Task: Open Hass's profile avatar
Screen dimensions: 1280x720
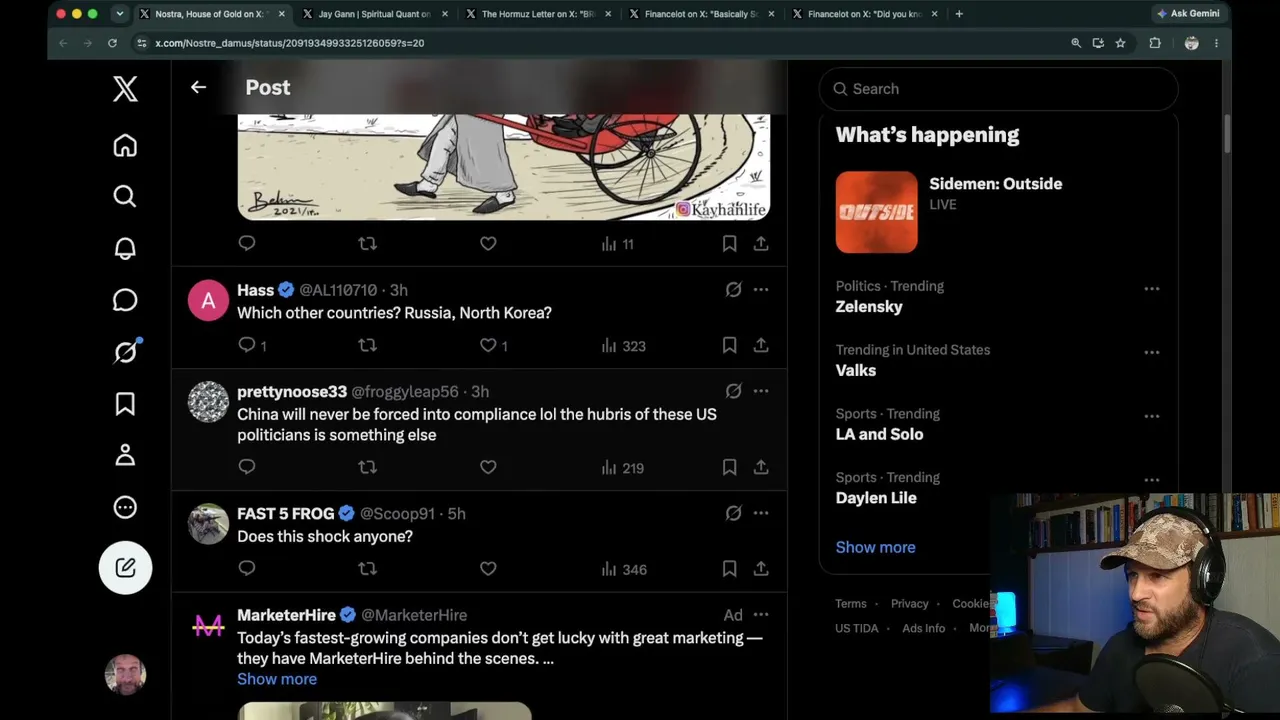Action: 208,300
